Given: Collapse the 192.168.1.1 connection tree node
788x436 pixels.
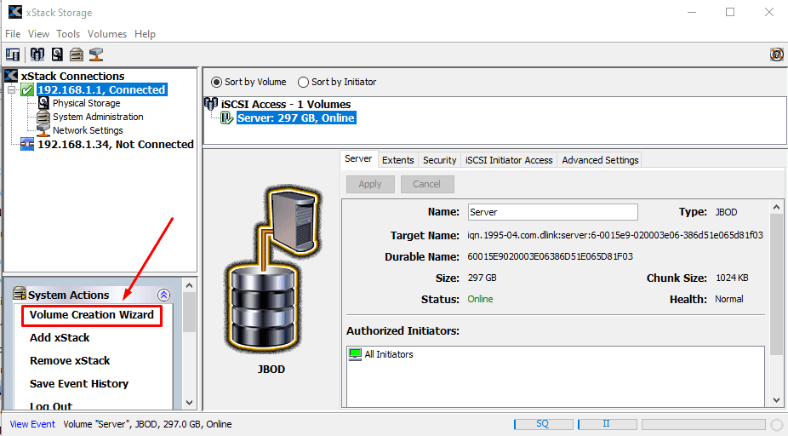Looking at the screenshot, I should tap(11, 90).
